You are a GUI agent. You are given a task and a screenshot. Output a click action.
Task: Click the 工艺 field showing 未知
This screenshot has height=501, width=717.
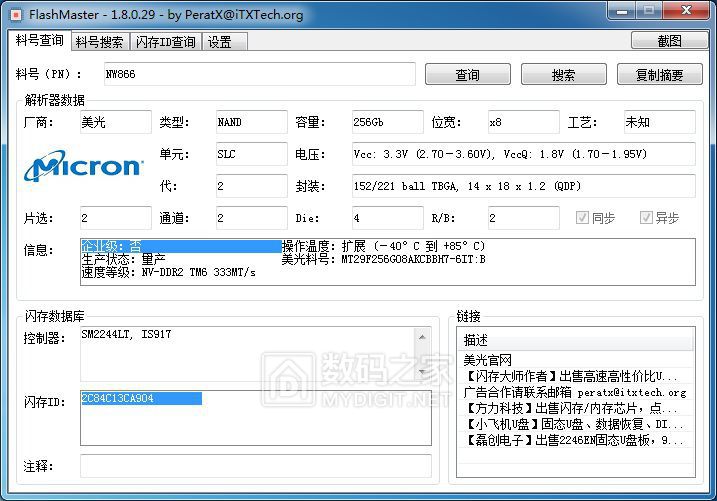[x=659, y=122]
